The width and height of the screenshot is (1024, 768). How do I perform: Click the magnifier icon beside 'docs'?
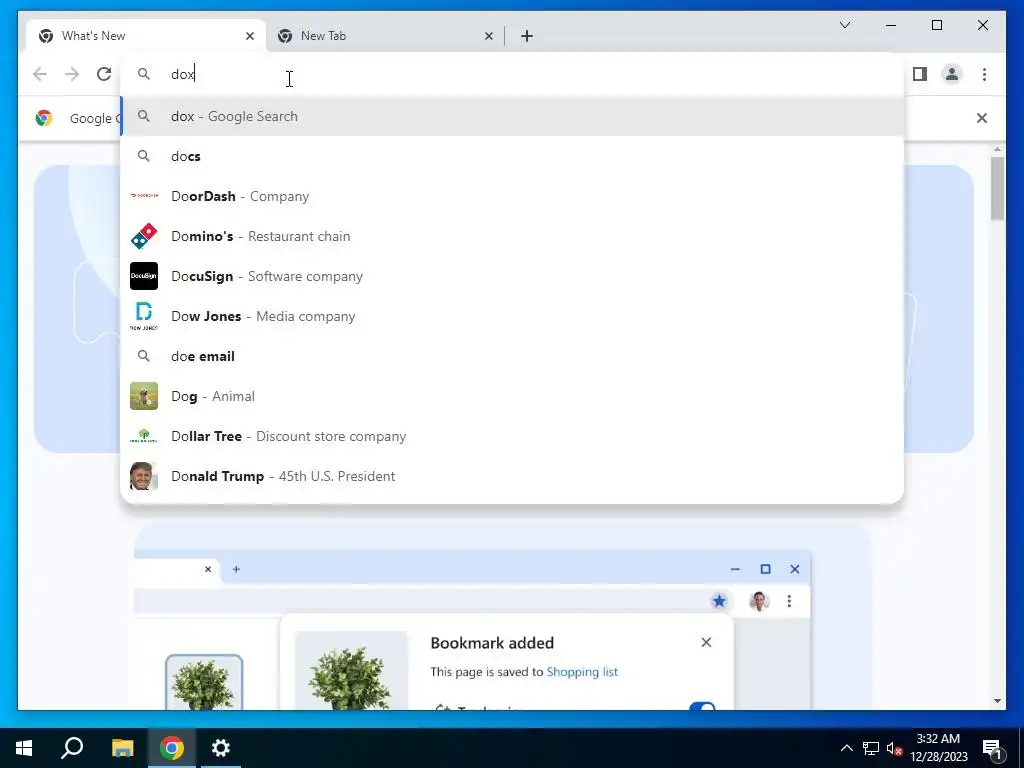click(144, 156)
